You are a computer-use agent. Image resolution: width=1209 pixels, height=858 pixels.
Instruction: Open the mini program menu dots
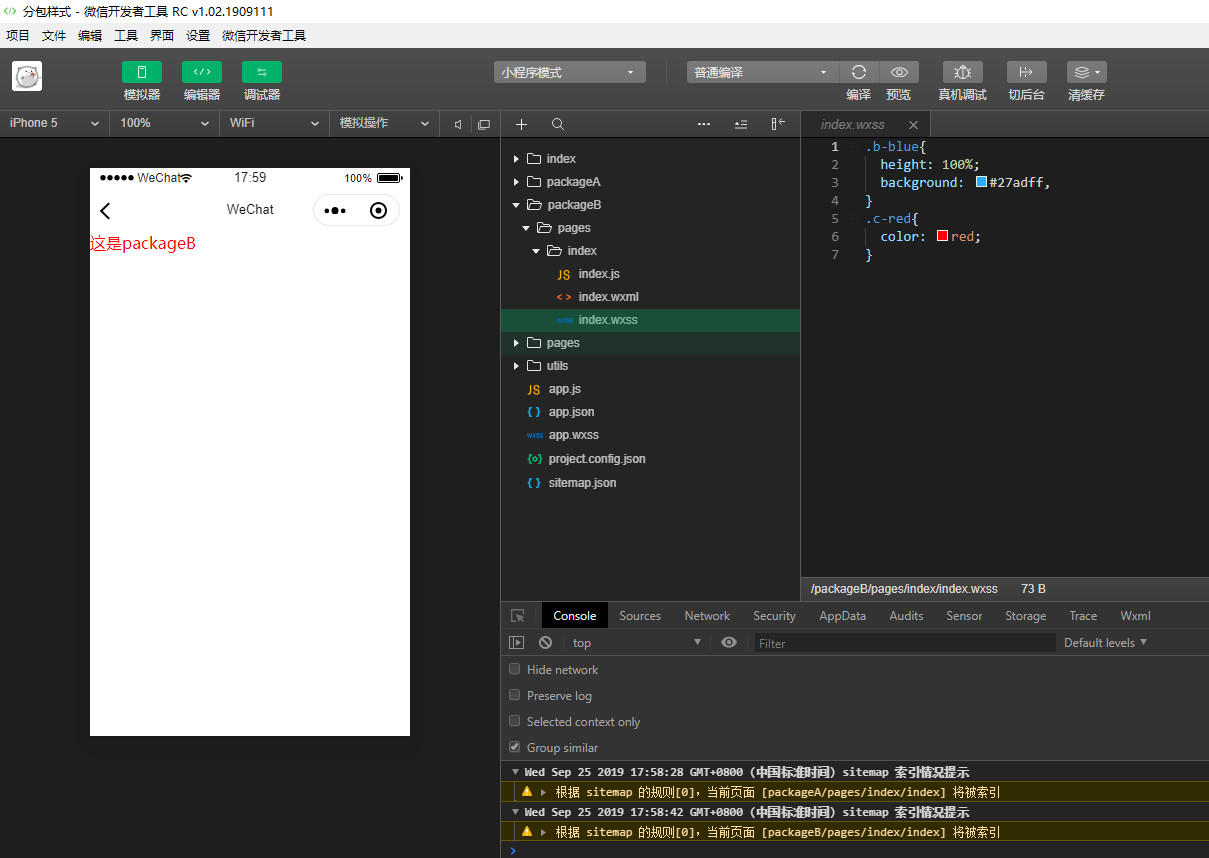click(x=335, y=210)
